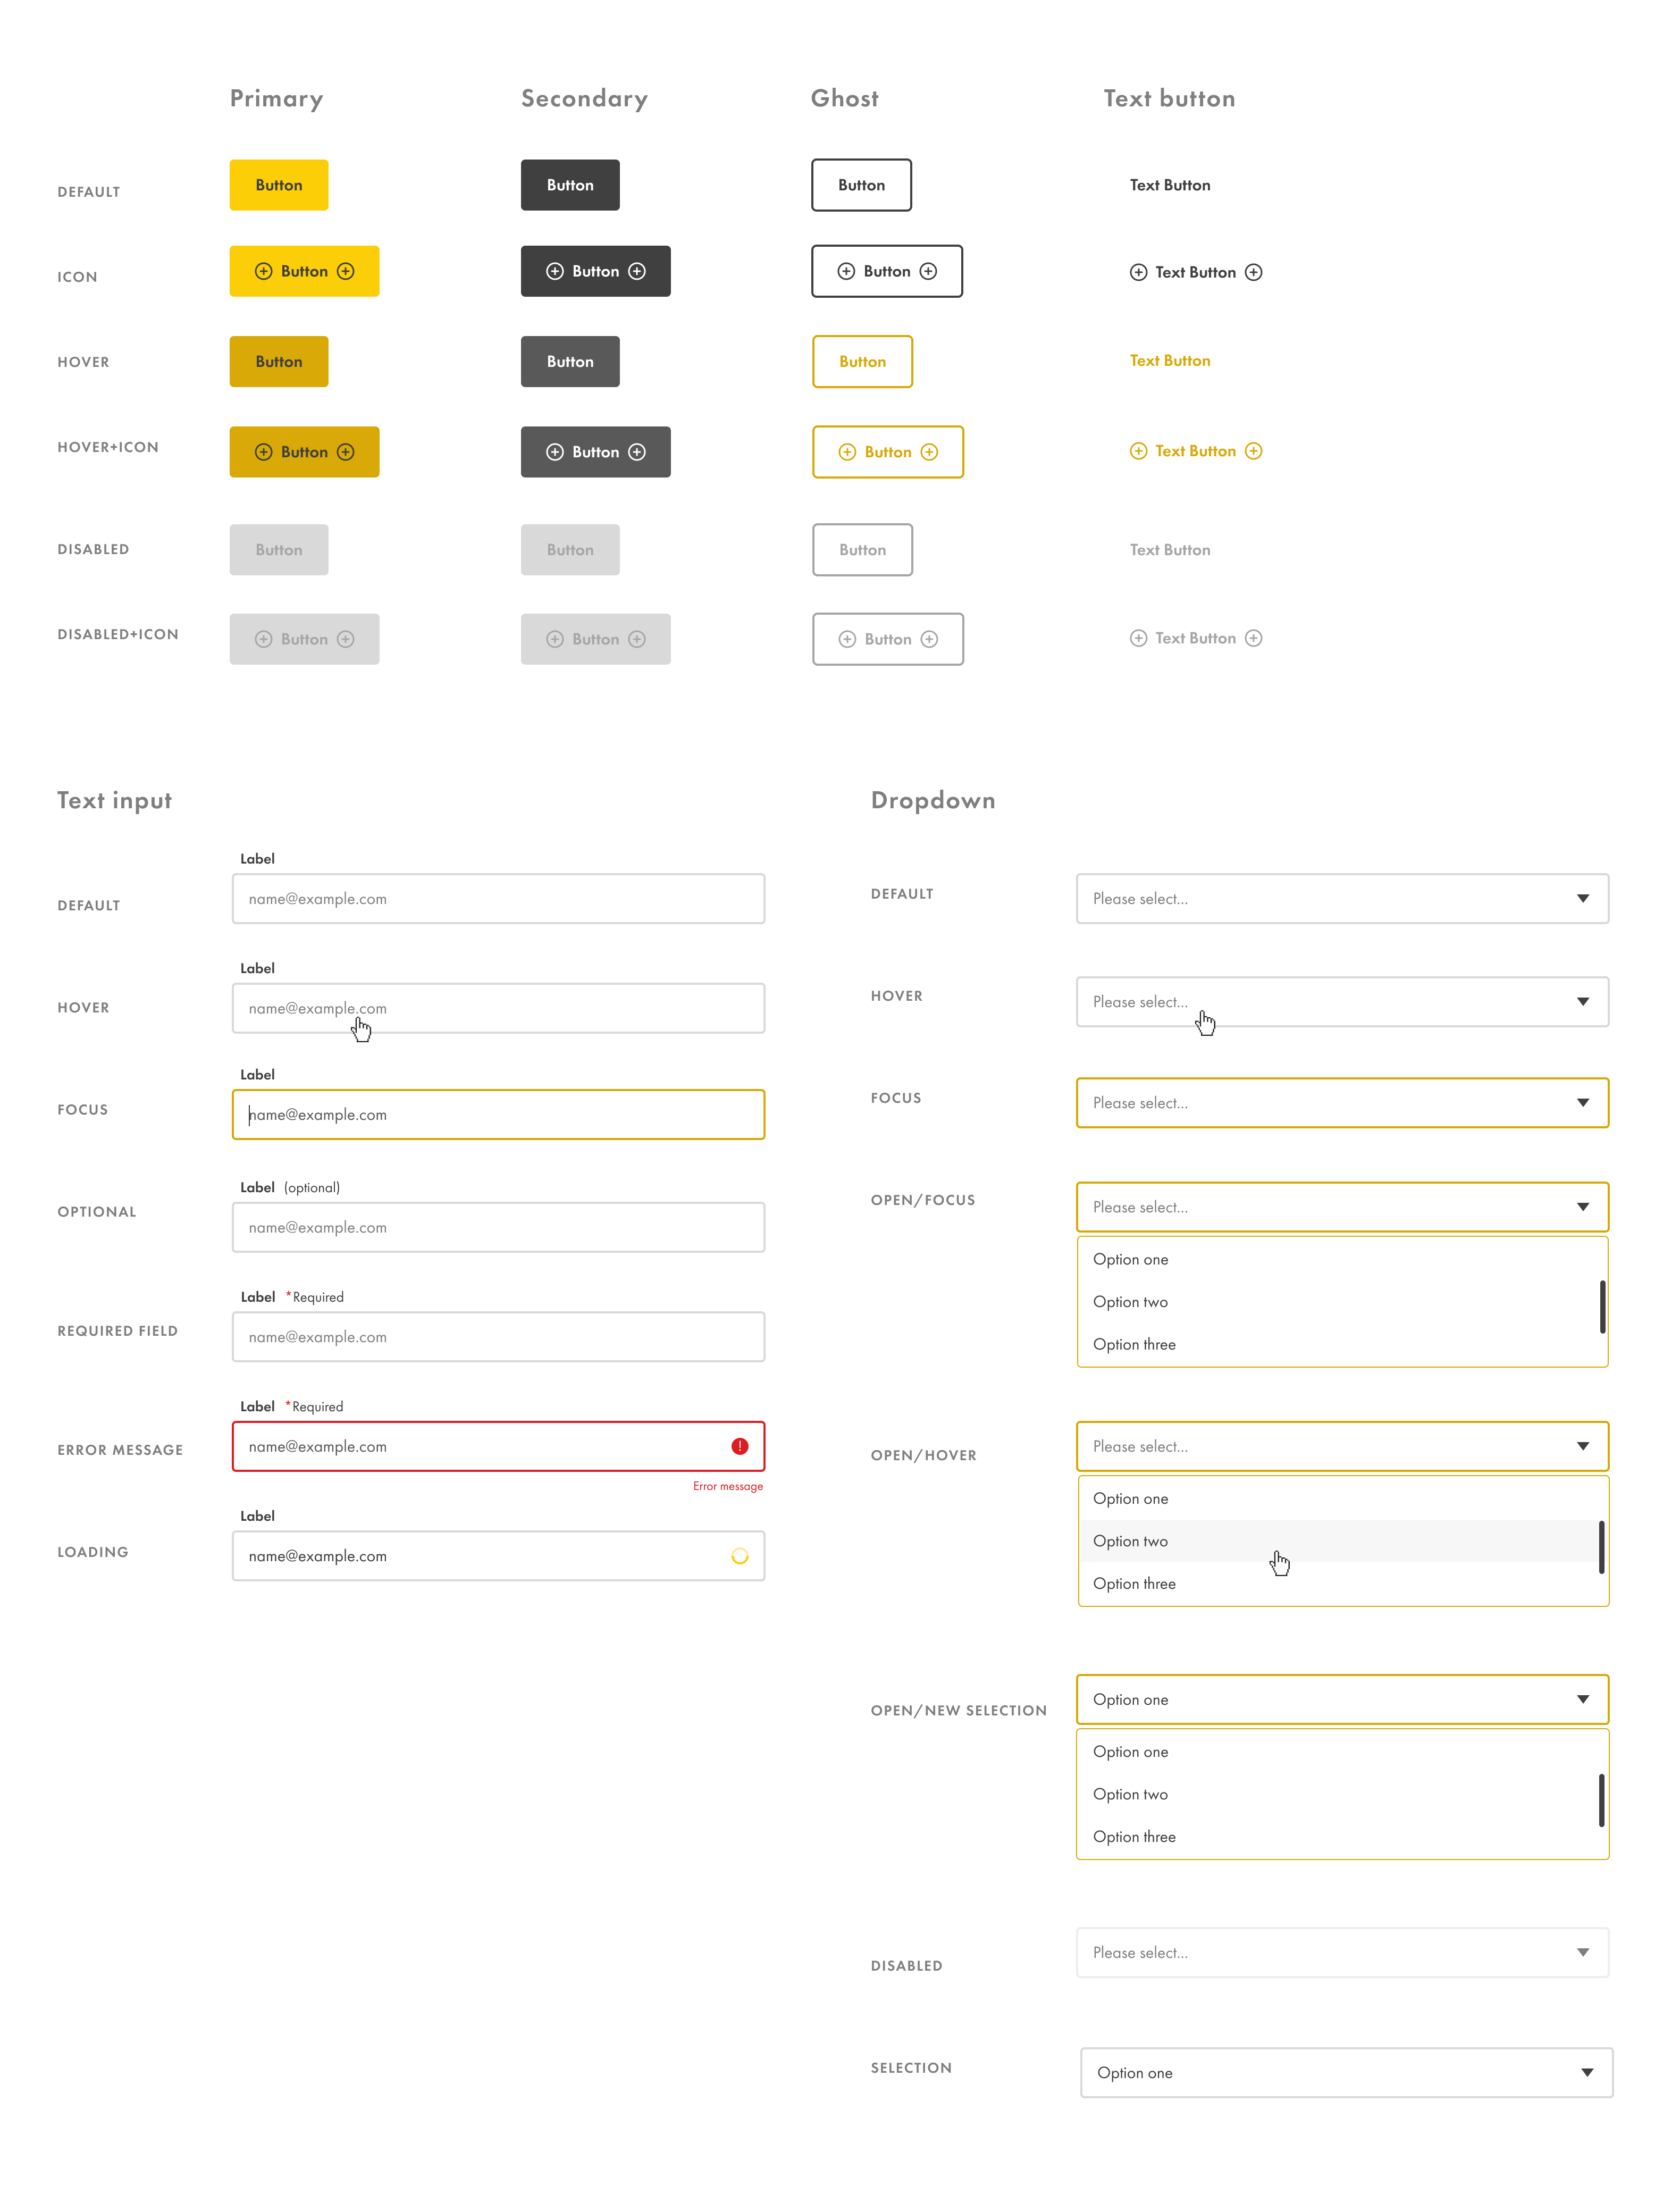
Task: Click the scrollbar in Open/New Selection list
Action: (x=1602, y=1800)
